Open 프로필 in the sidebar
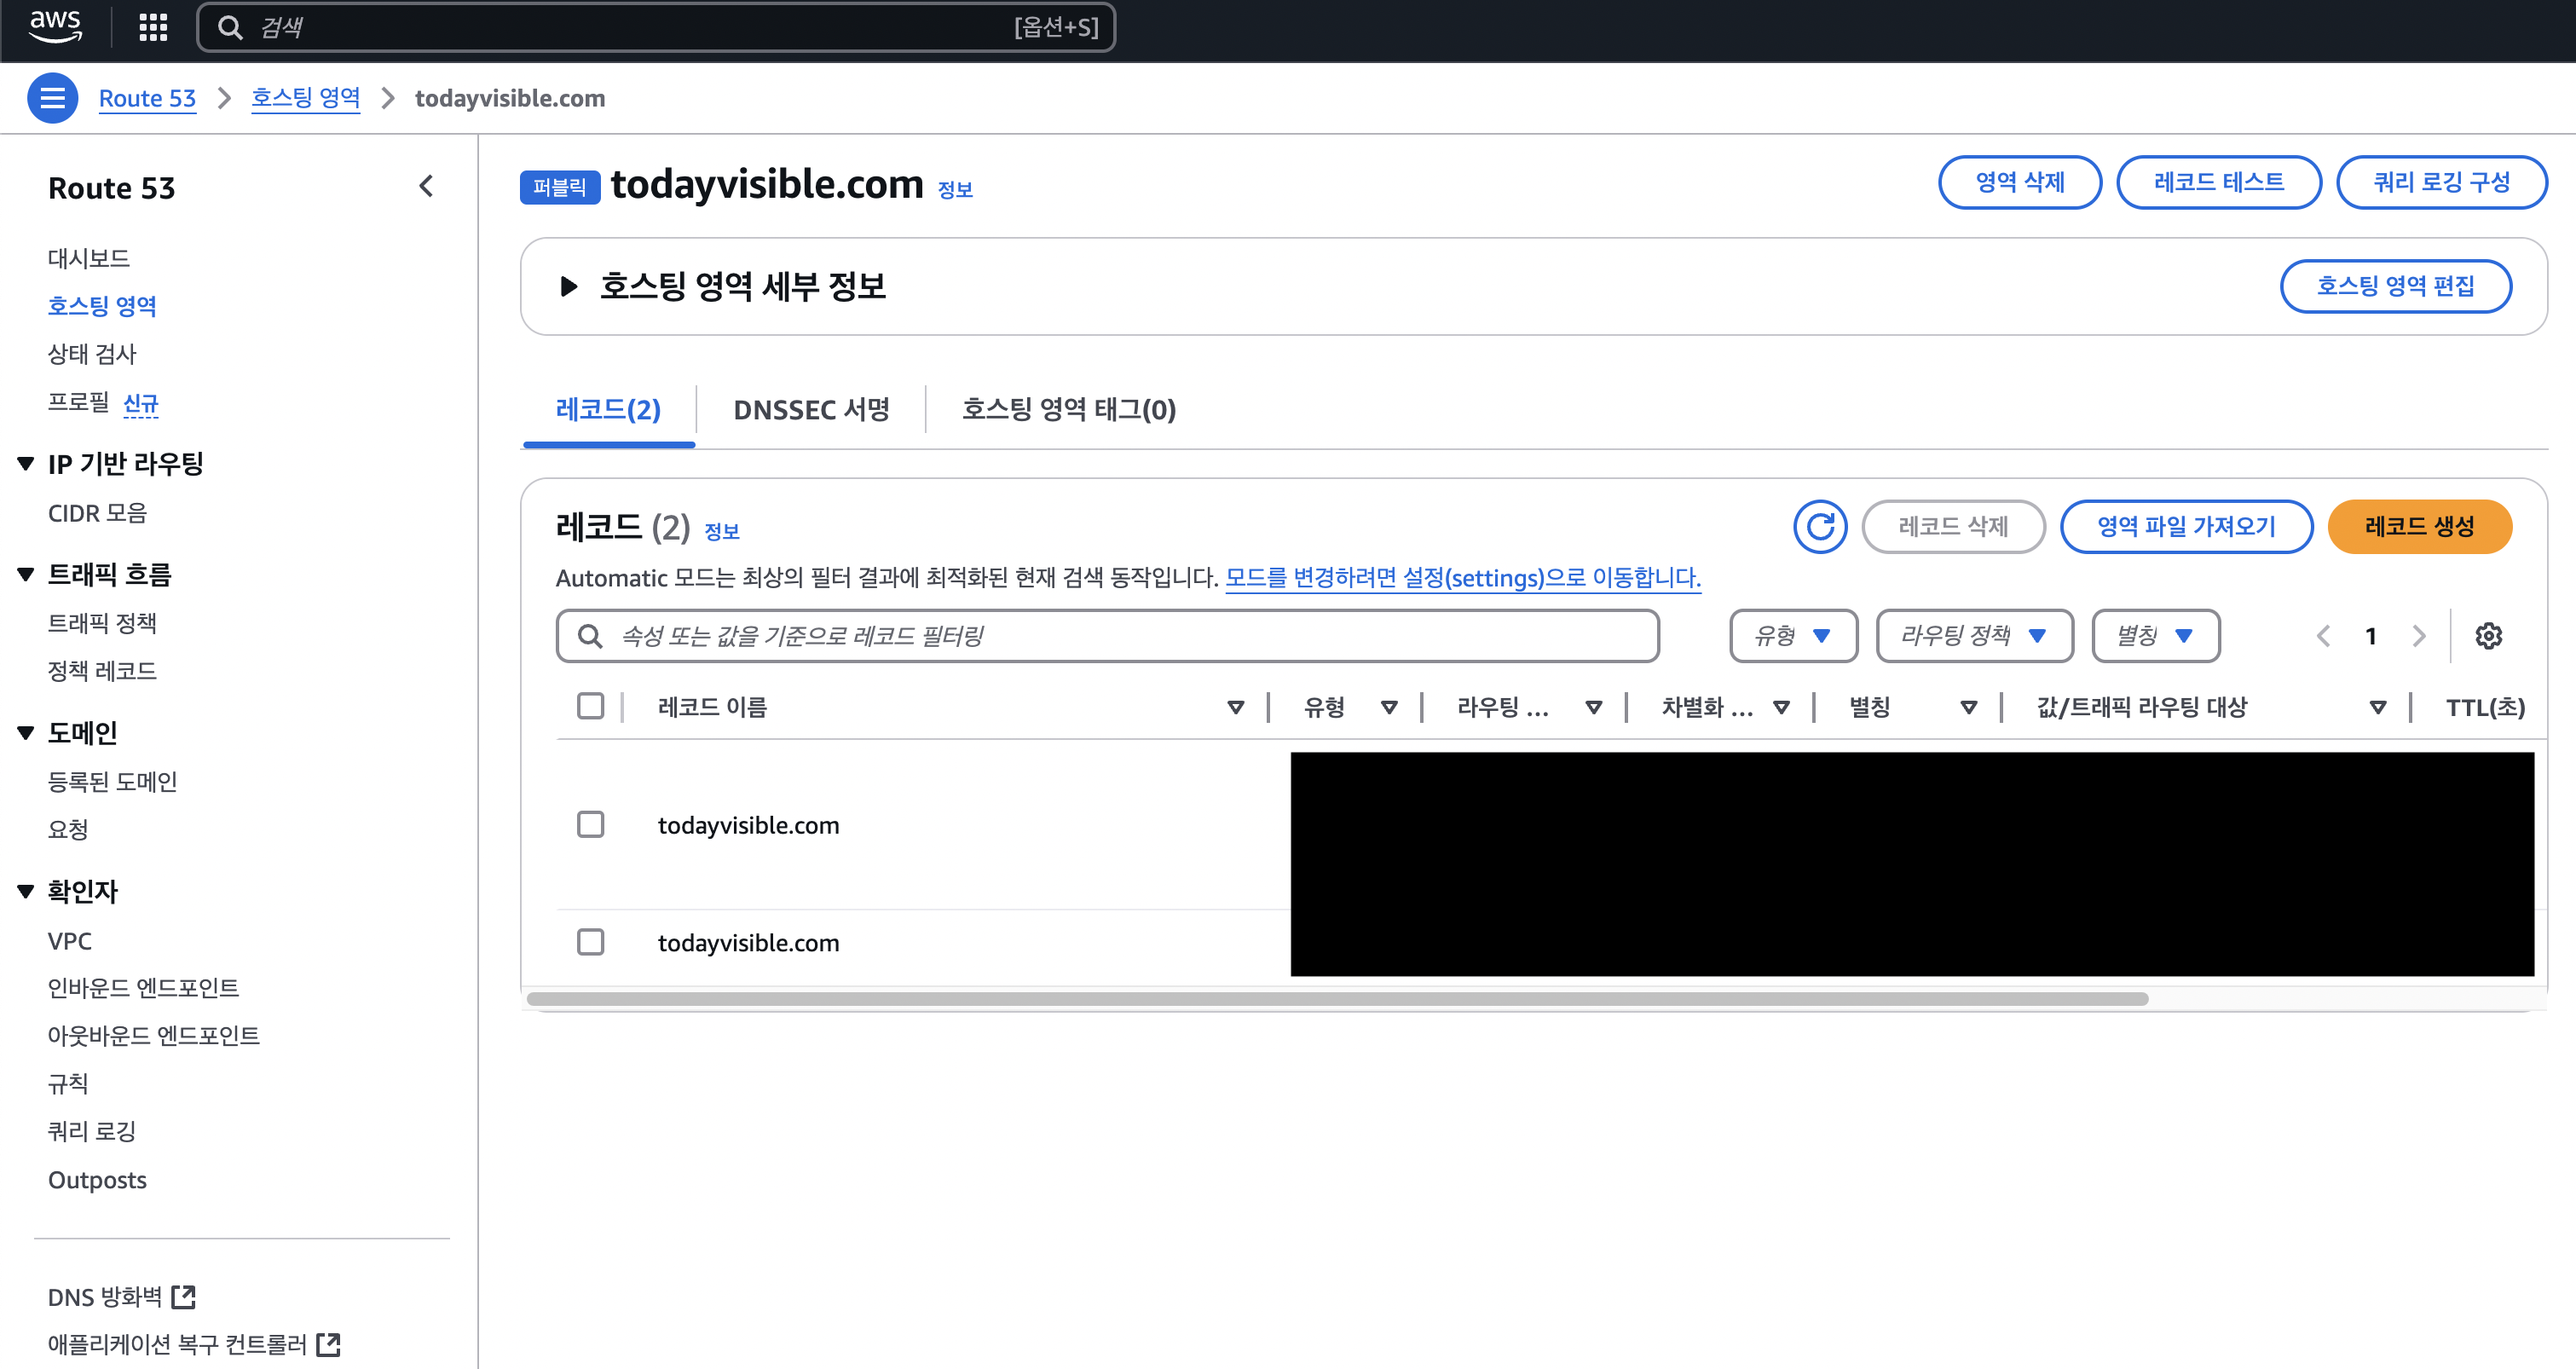Screen dimensions: 2576x1369 tap(78, 402)
